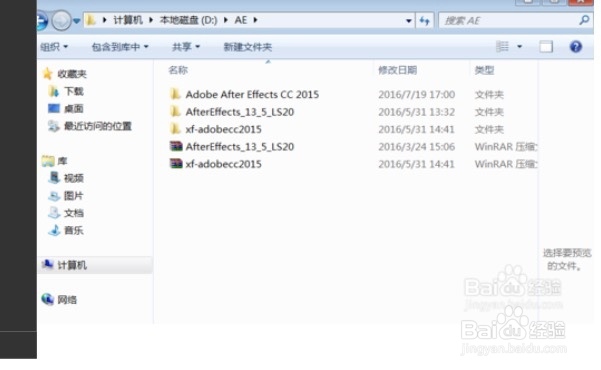
Task: Click the Forward navigation arrow button
Action: pyautogui.click(x=61, y=20)
